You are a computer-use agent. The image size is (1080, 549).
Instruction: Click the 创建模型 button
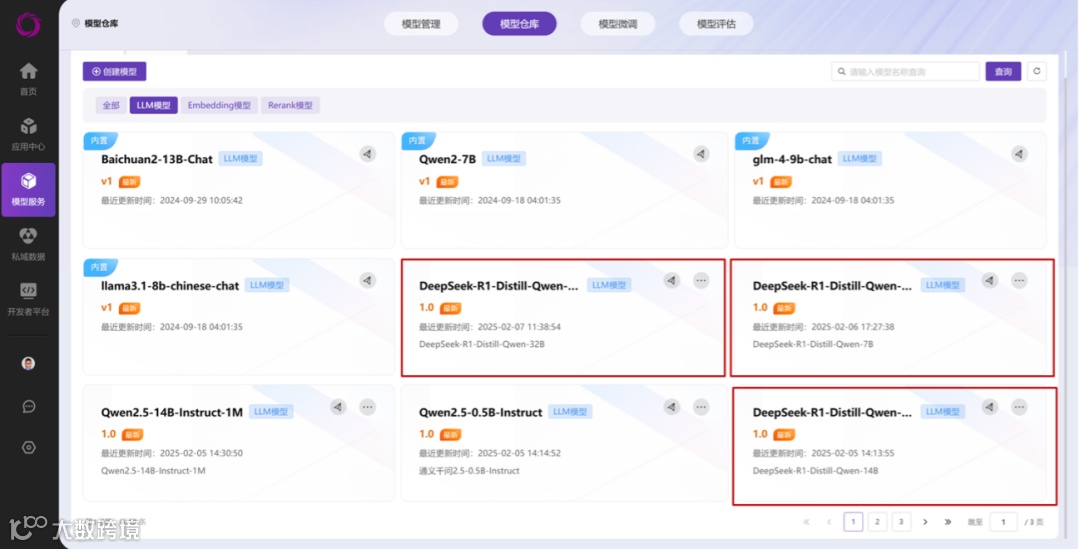114,72
